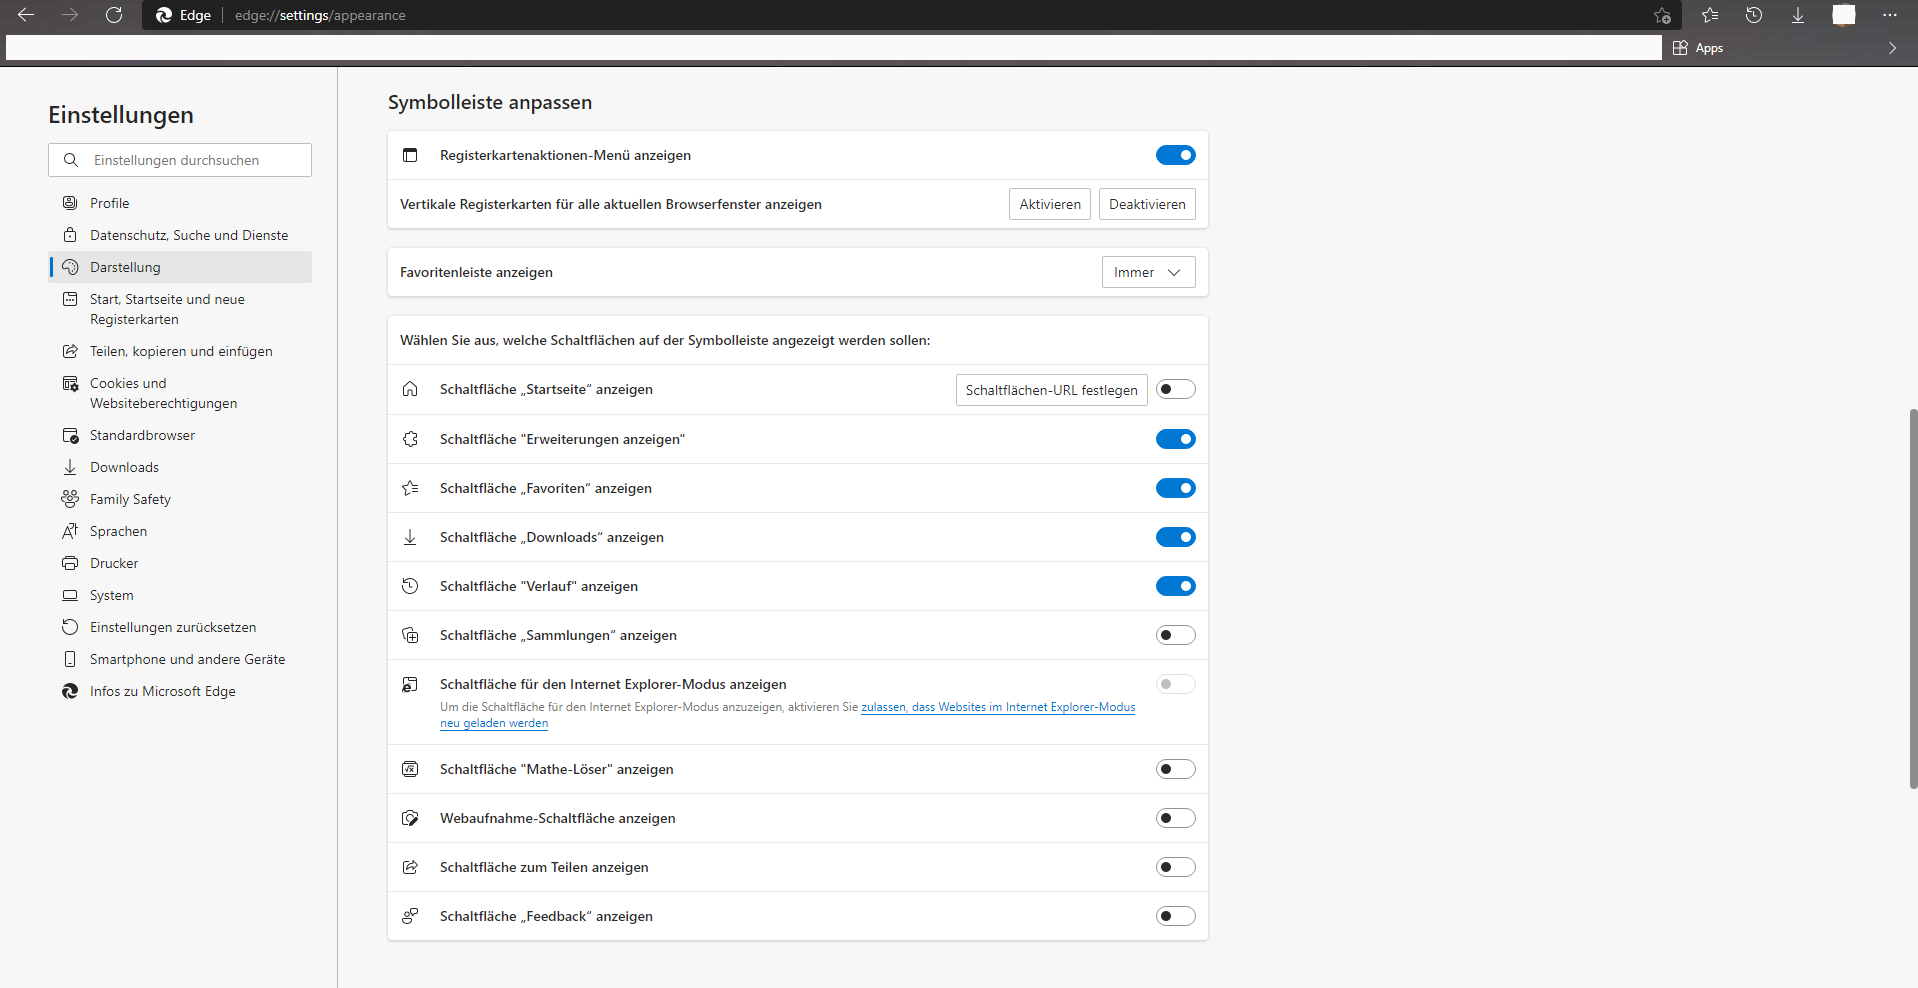Open Profile settings section
1918x988 pixels.
point(180,203)
